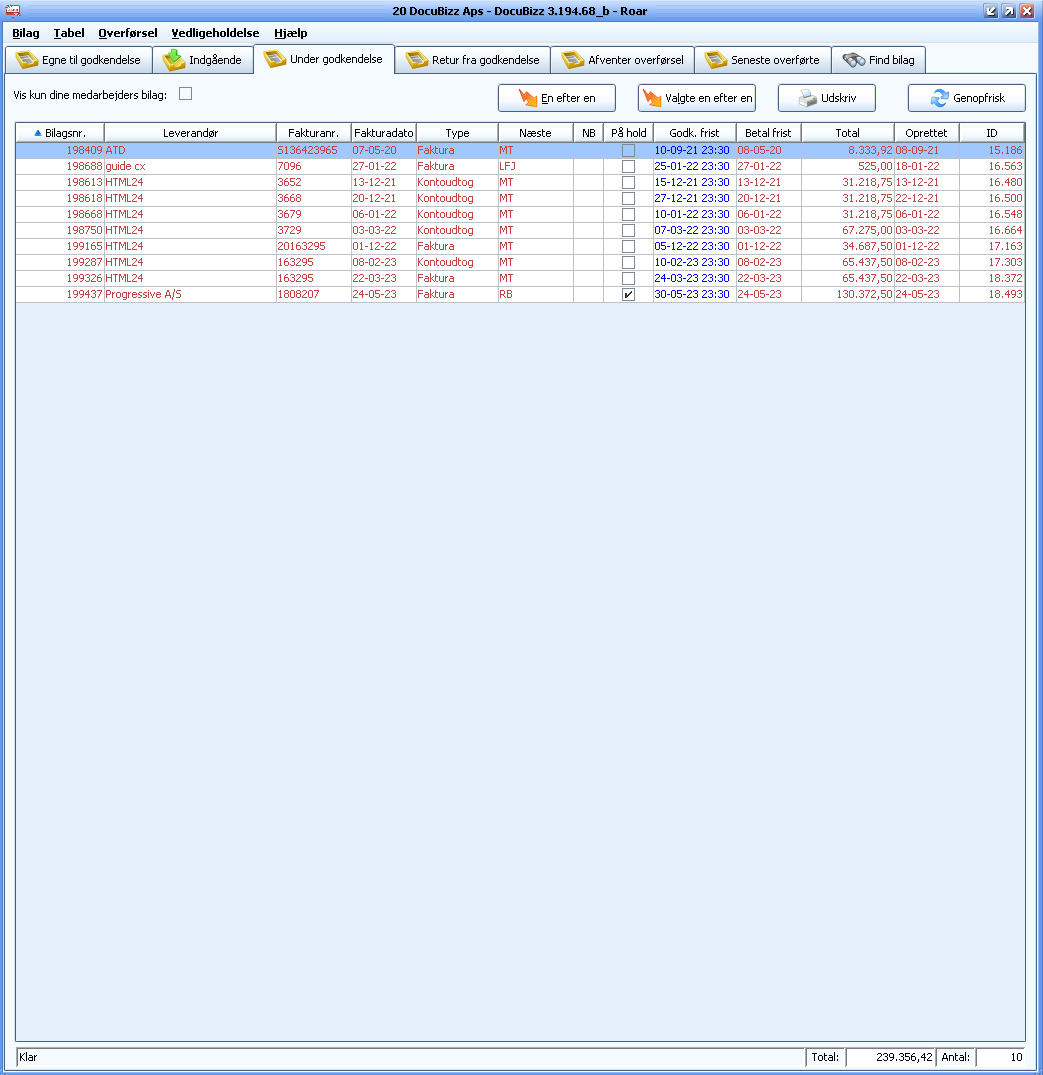Uncheck På hold for Progressive A/S row
The width and height of the screenshot is (1043, 1075).
click(628, 295)
